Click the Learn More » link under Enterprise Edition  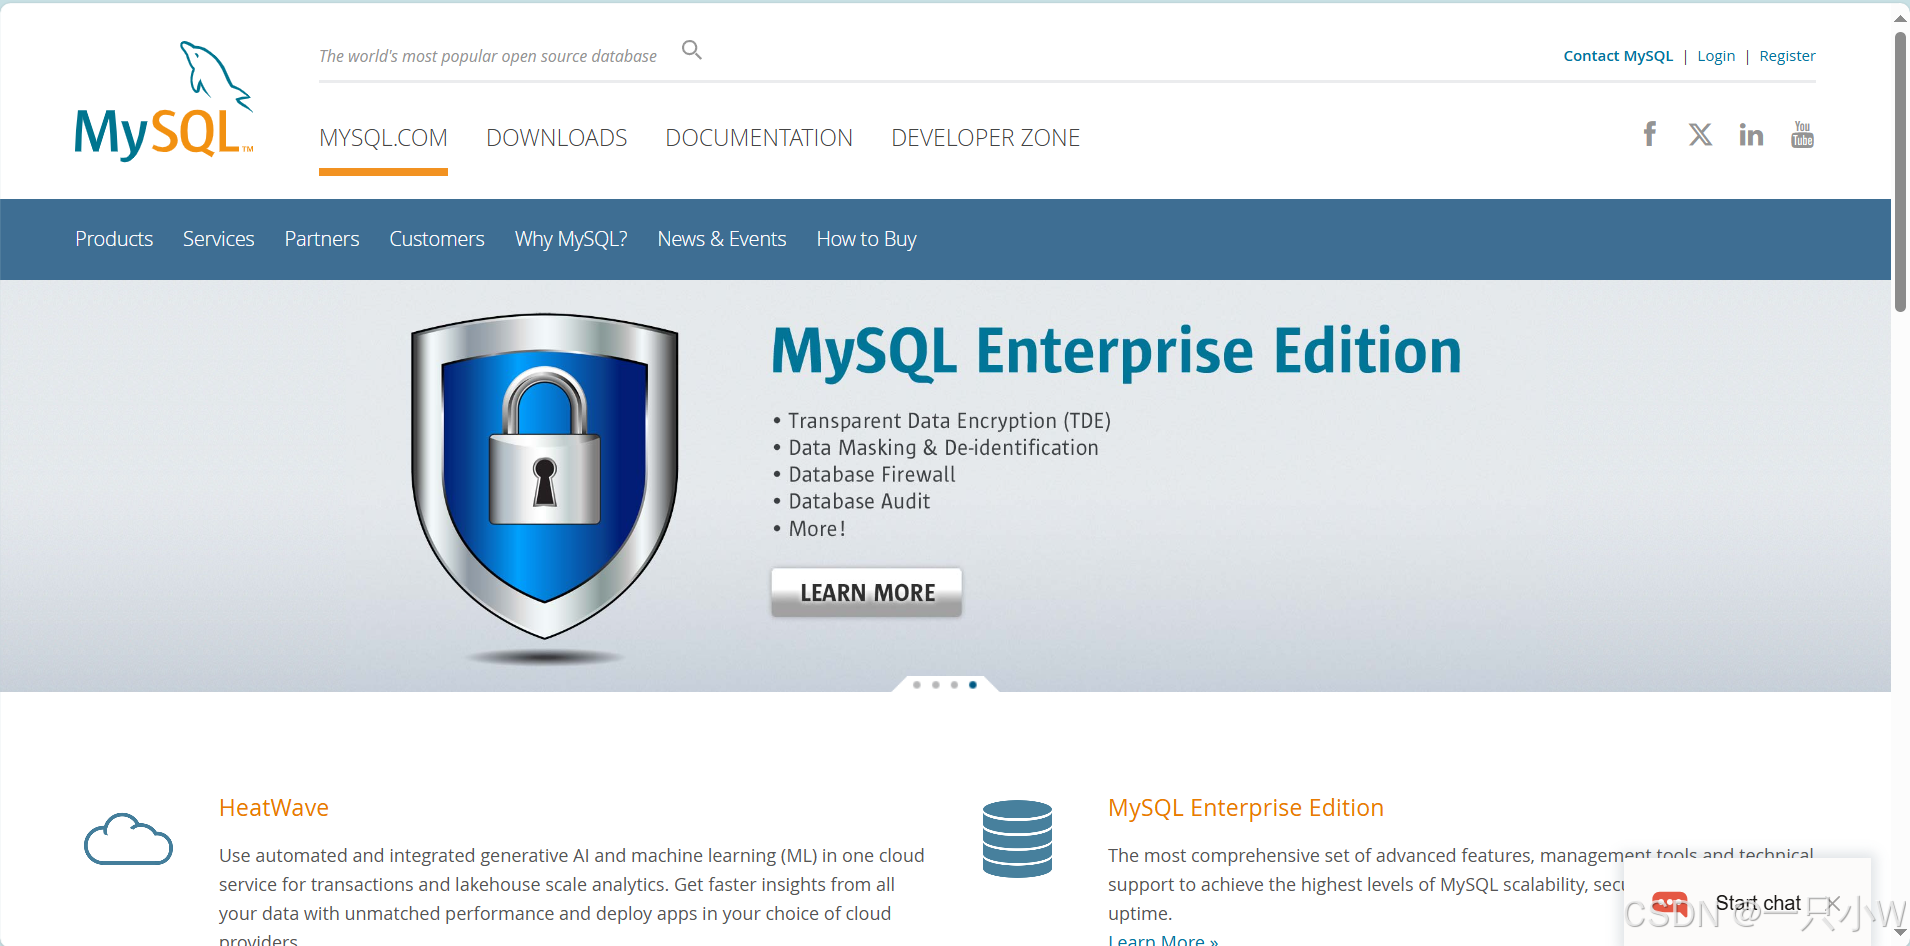[x=1163, y=940]
